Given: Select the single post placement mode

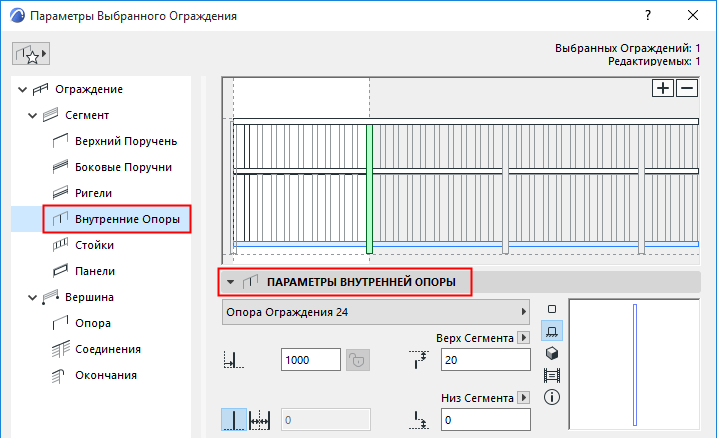Looking at the screenshot, I should [234, 420].
